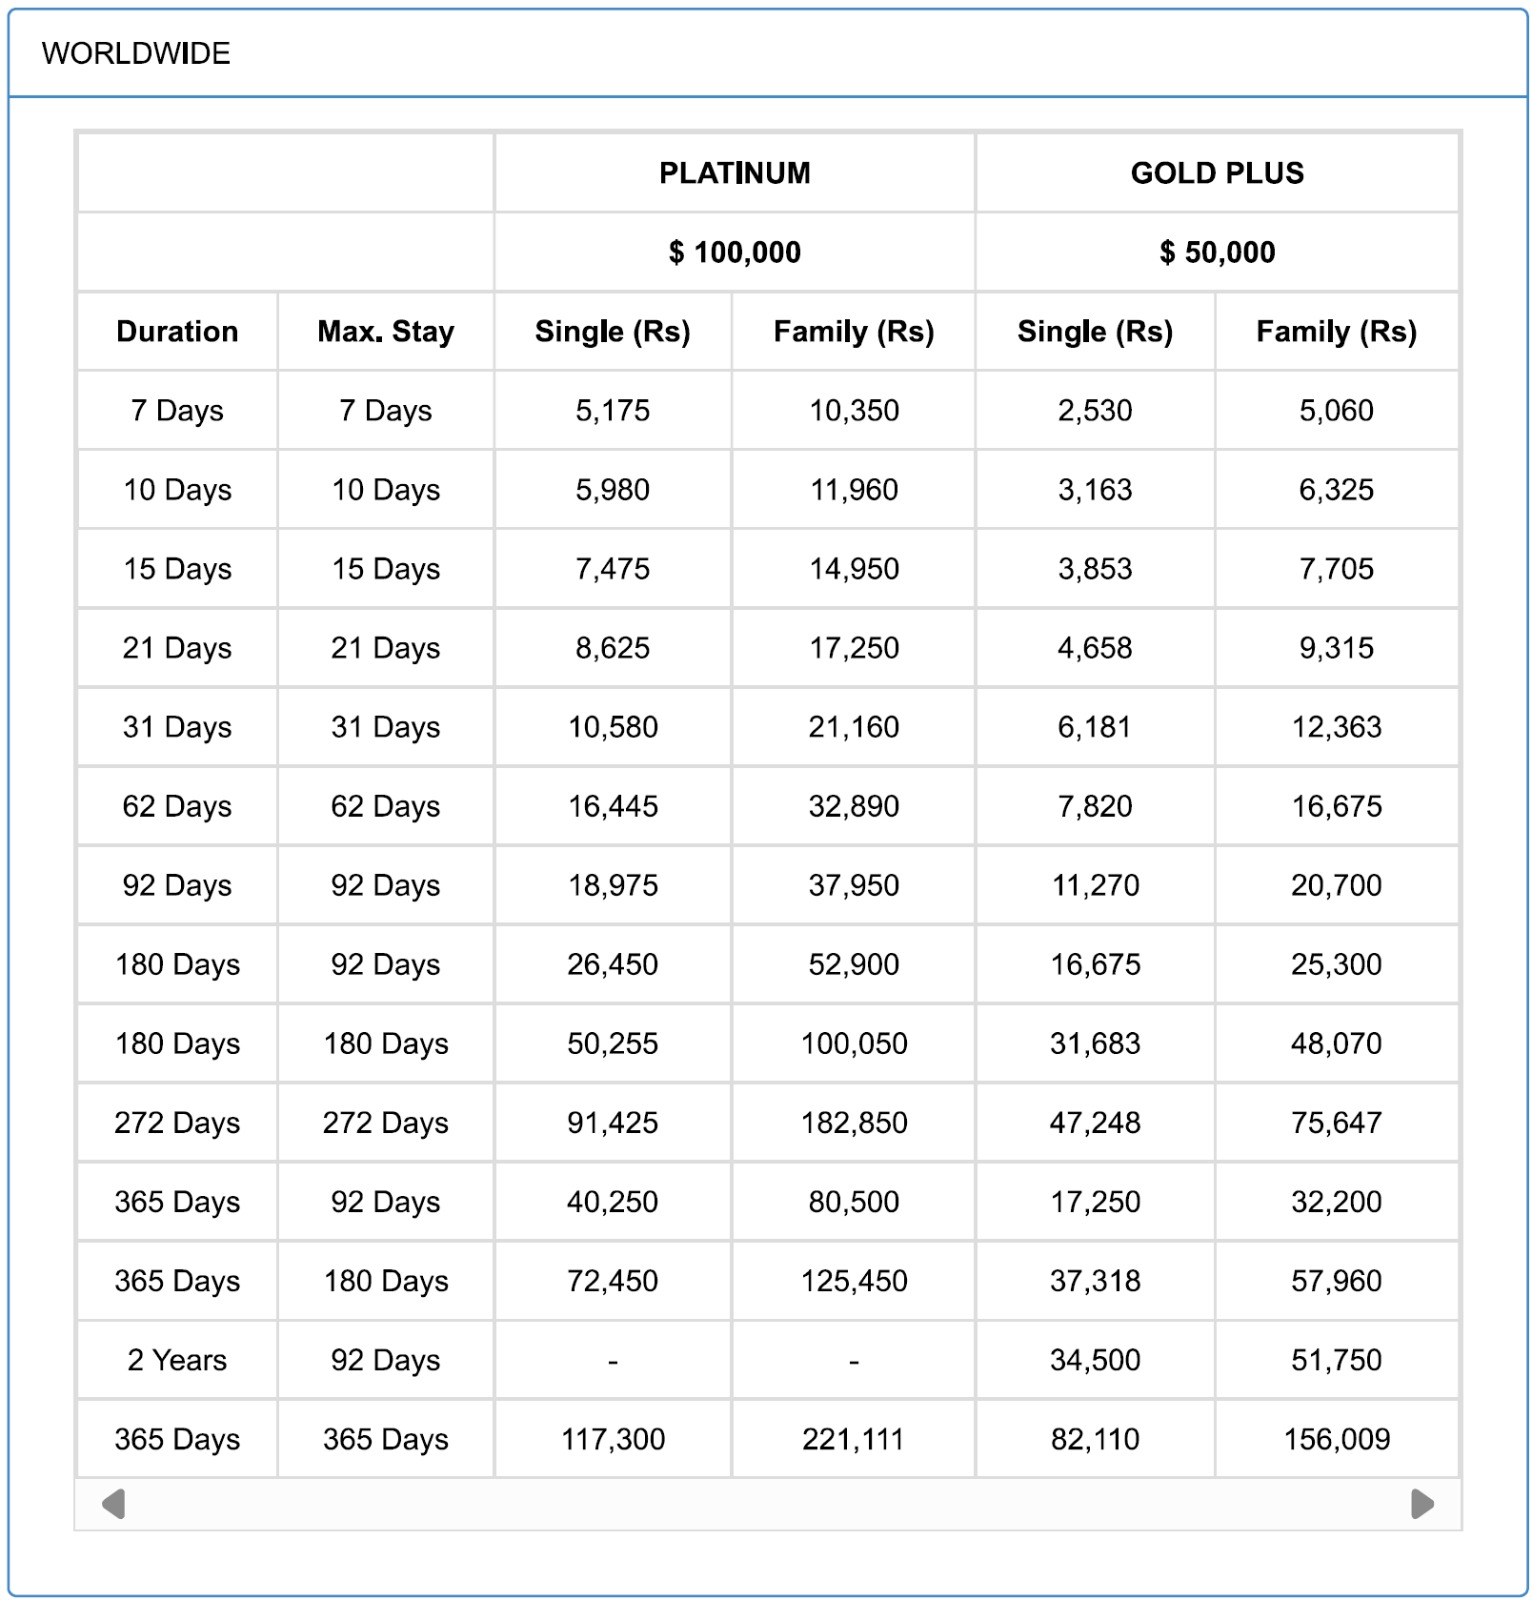Select the $ 100,000 coverage header cell
The width and height of the screenshot is (1532, 1600).
tap(734, 252)
